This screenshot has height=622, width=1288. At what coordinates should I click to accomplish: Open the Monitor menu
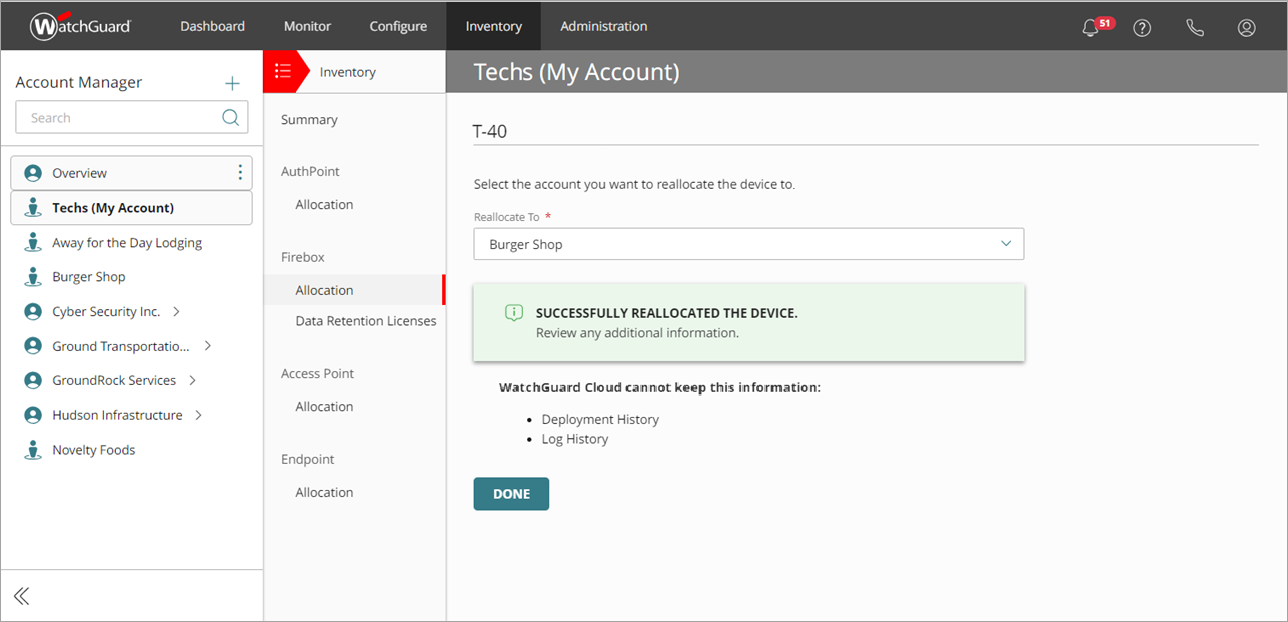307,26
